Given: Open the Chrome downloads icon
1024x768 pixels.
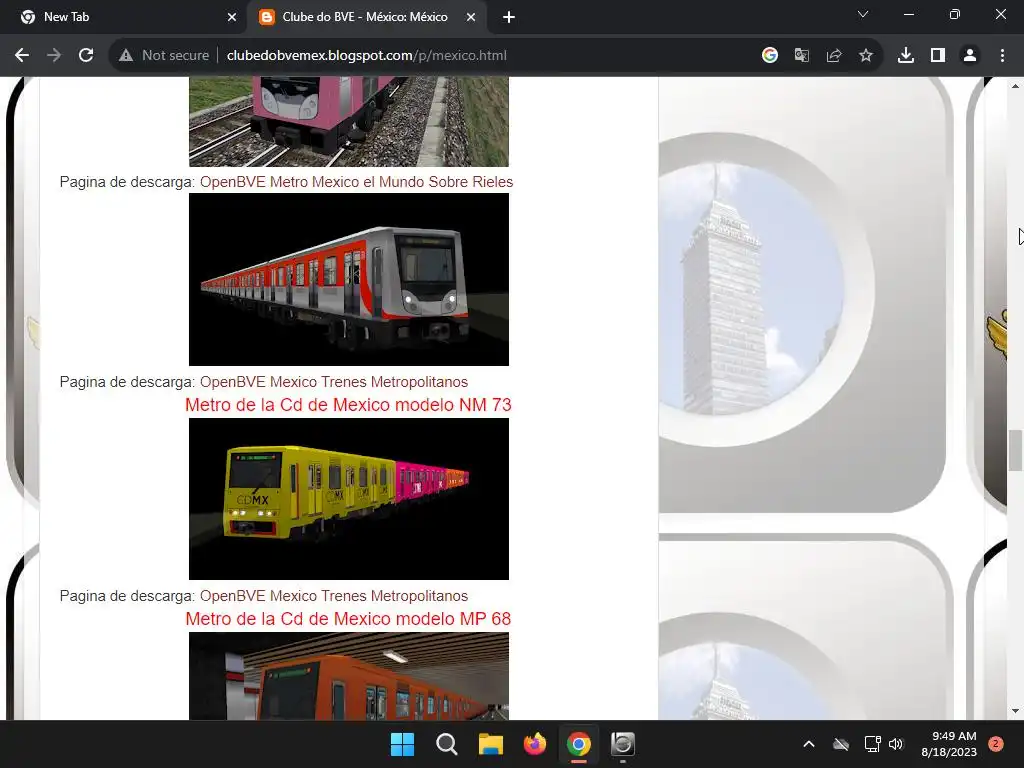Looking at the screenshot, I should (x=906, y=56).
